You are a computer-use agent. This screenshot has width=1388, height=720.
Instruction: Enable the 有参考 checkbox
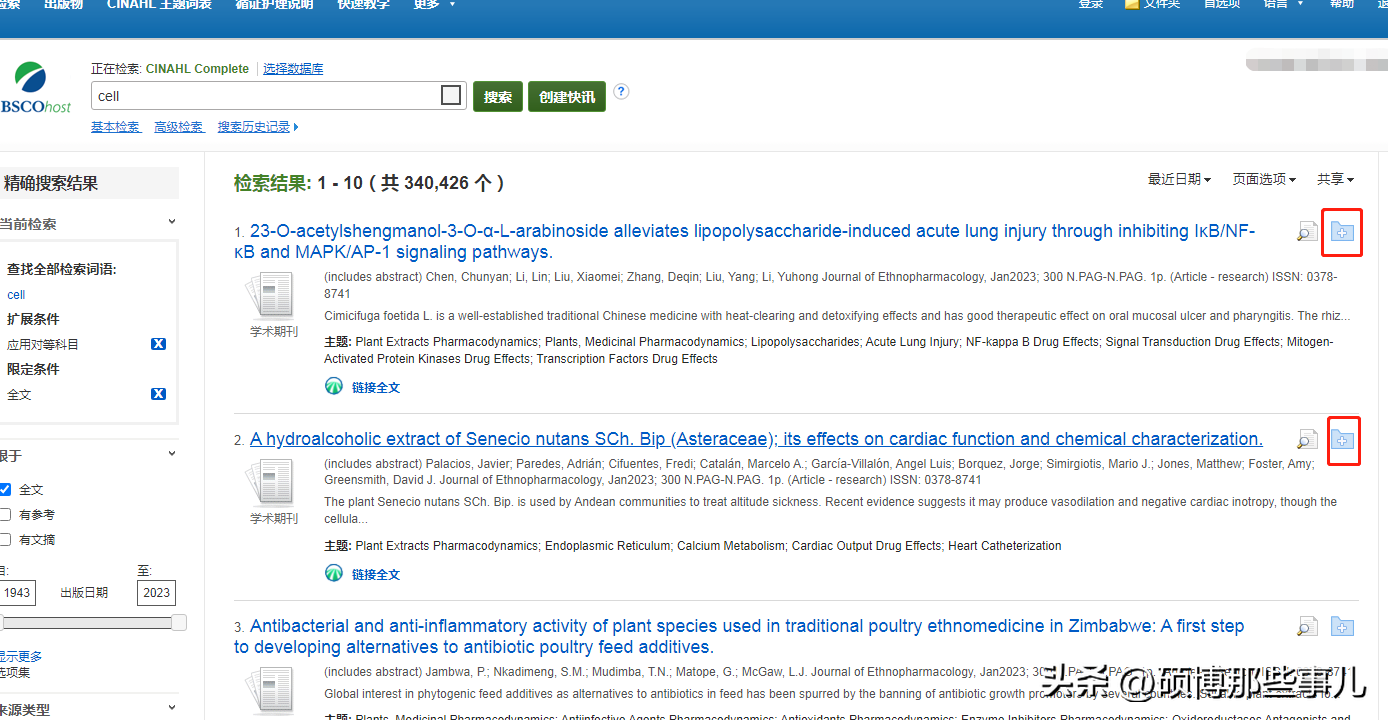click(x=6, y=514)
